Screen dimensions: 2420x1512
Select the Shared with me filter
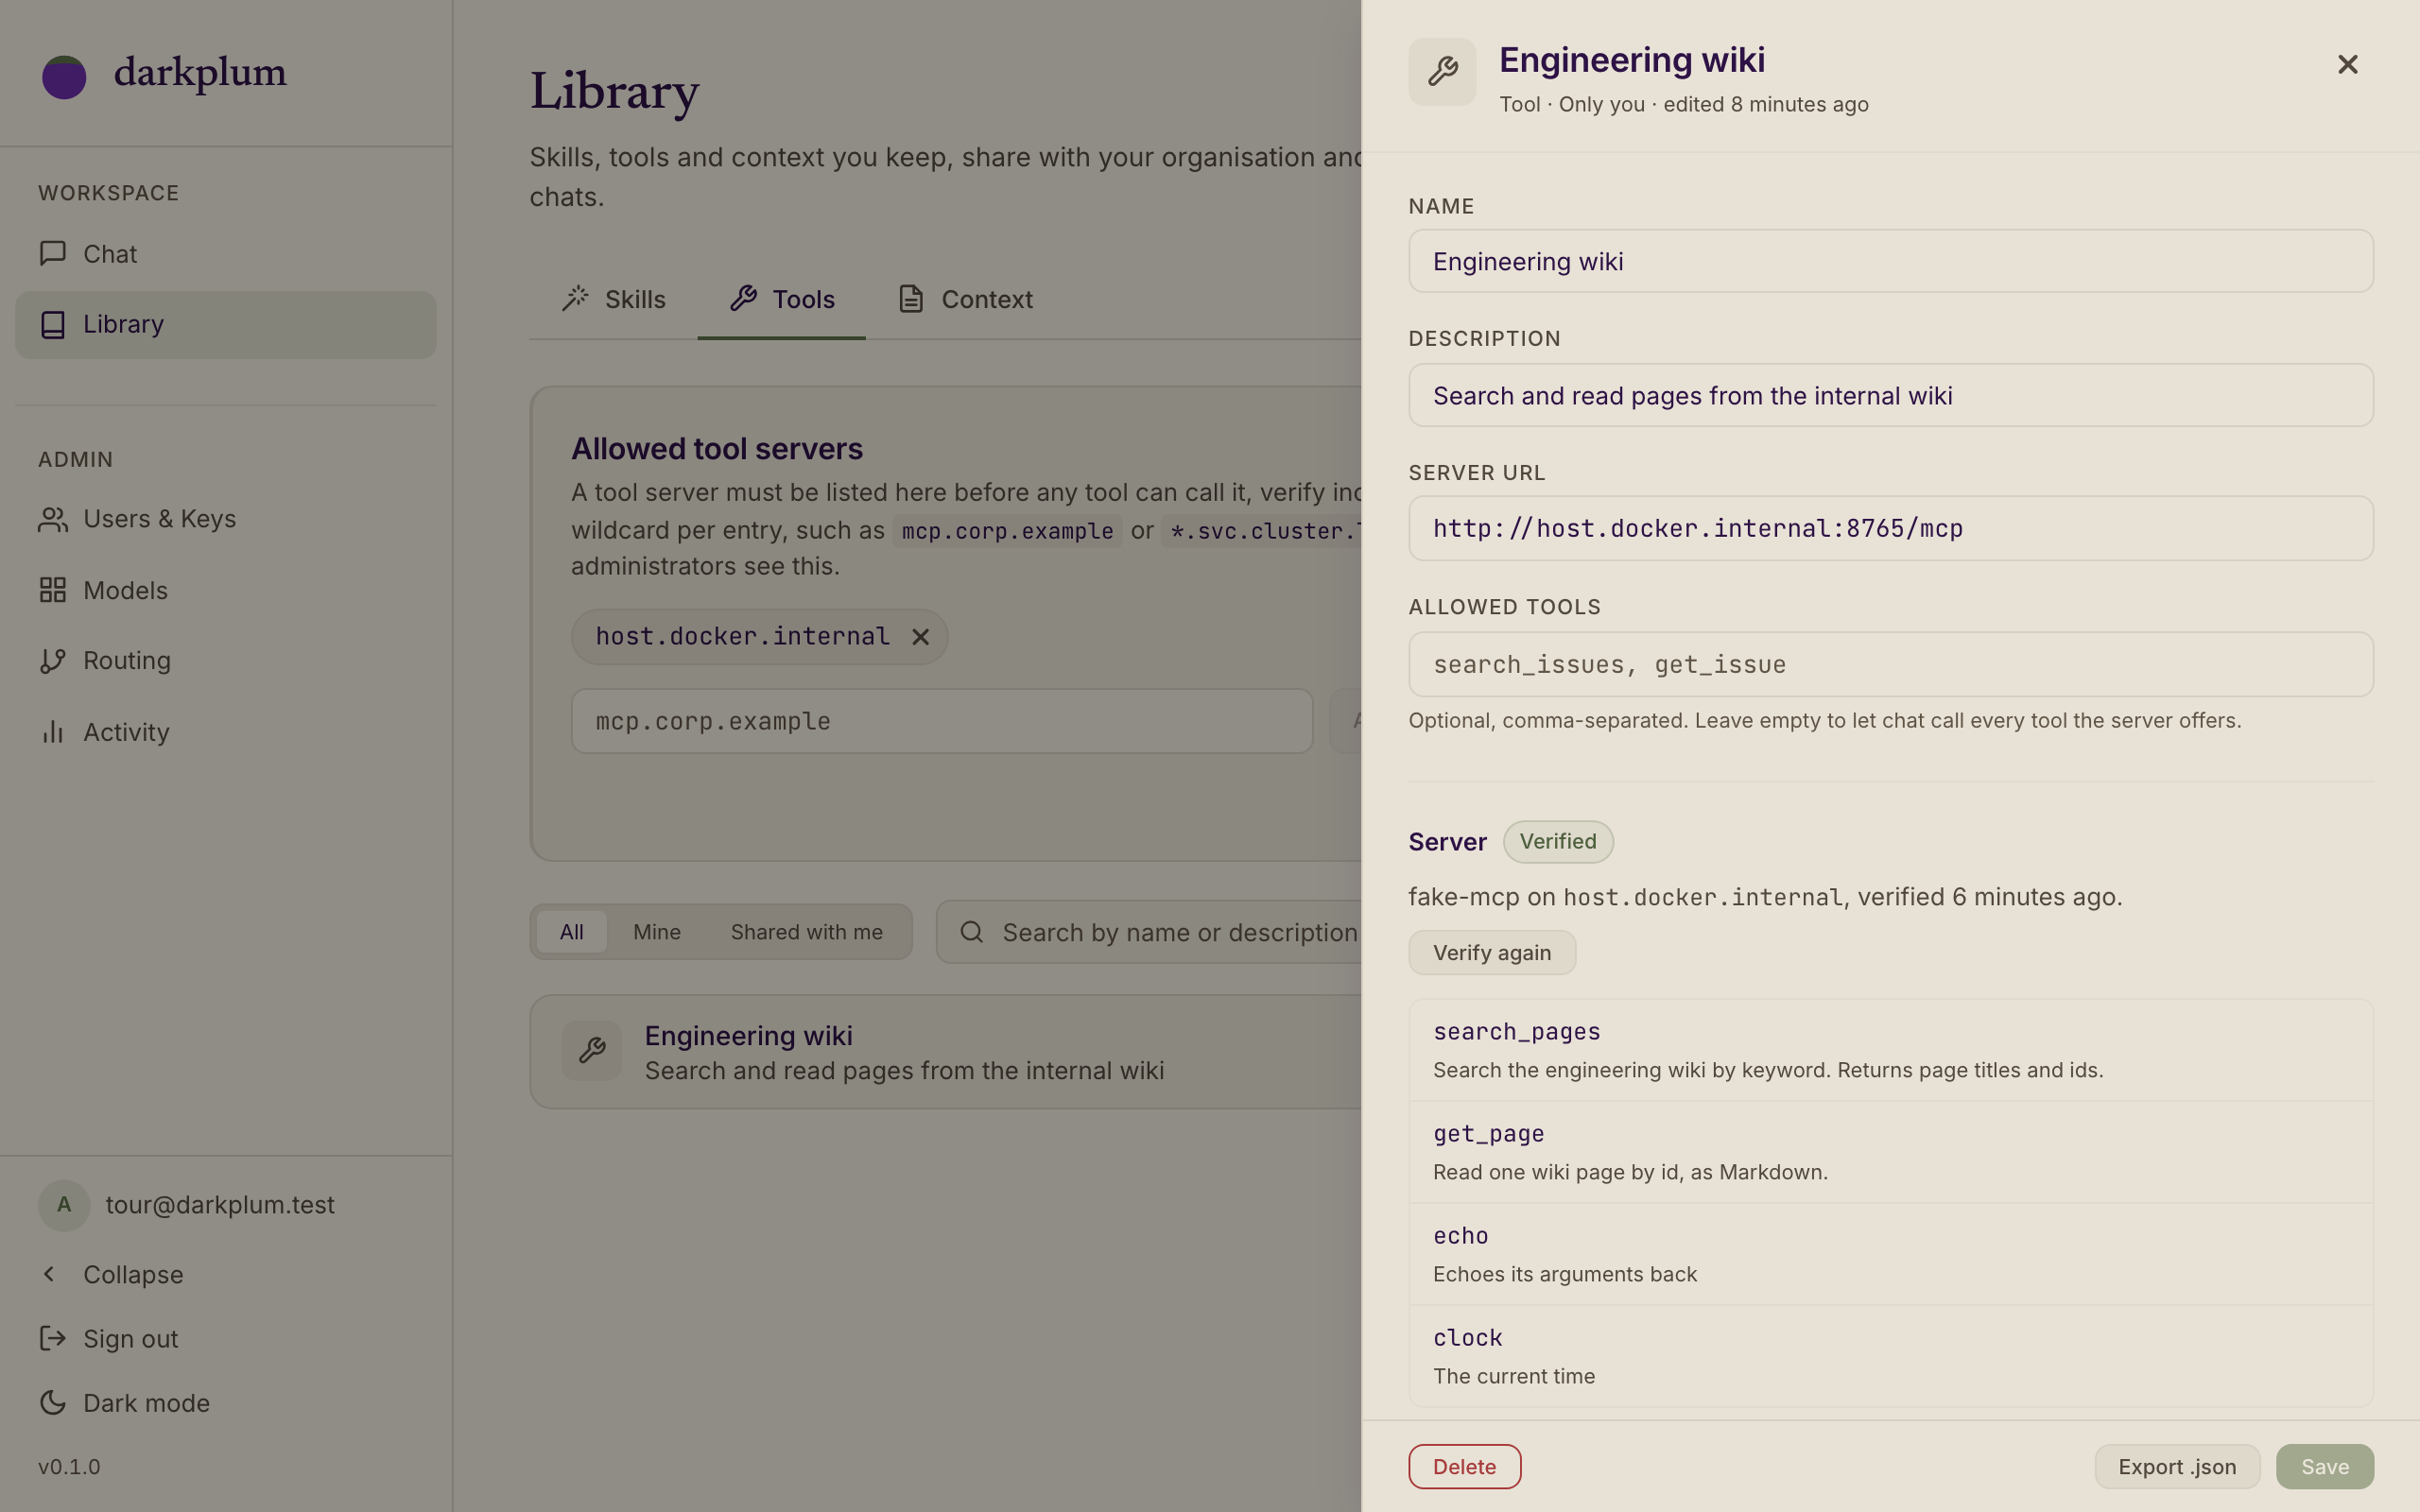pos(807,932)
